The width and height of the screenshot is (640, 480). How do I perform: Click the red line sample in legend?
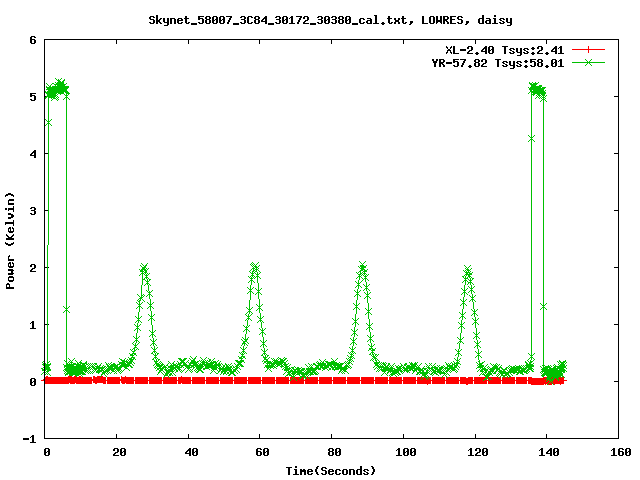[589, 50]
